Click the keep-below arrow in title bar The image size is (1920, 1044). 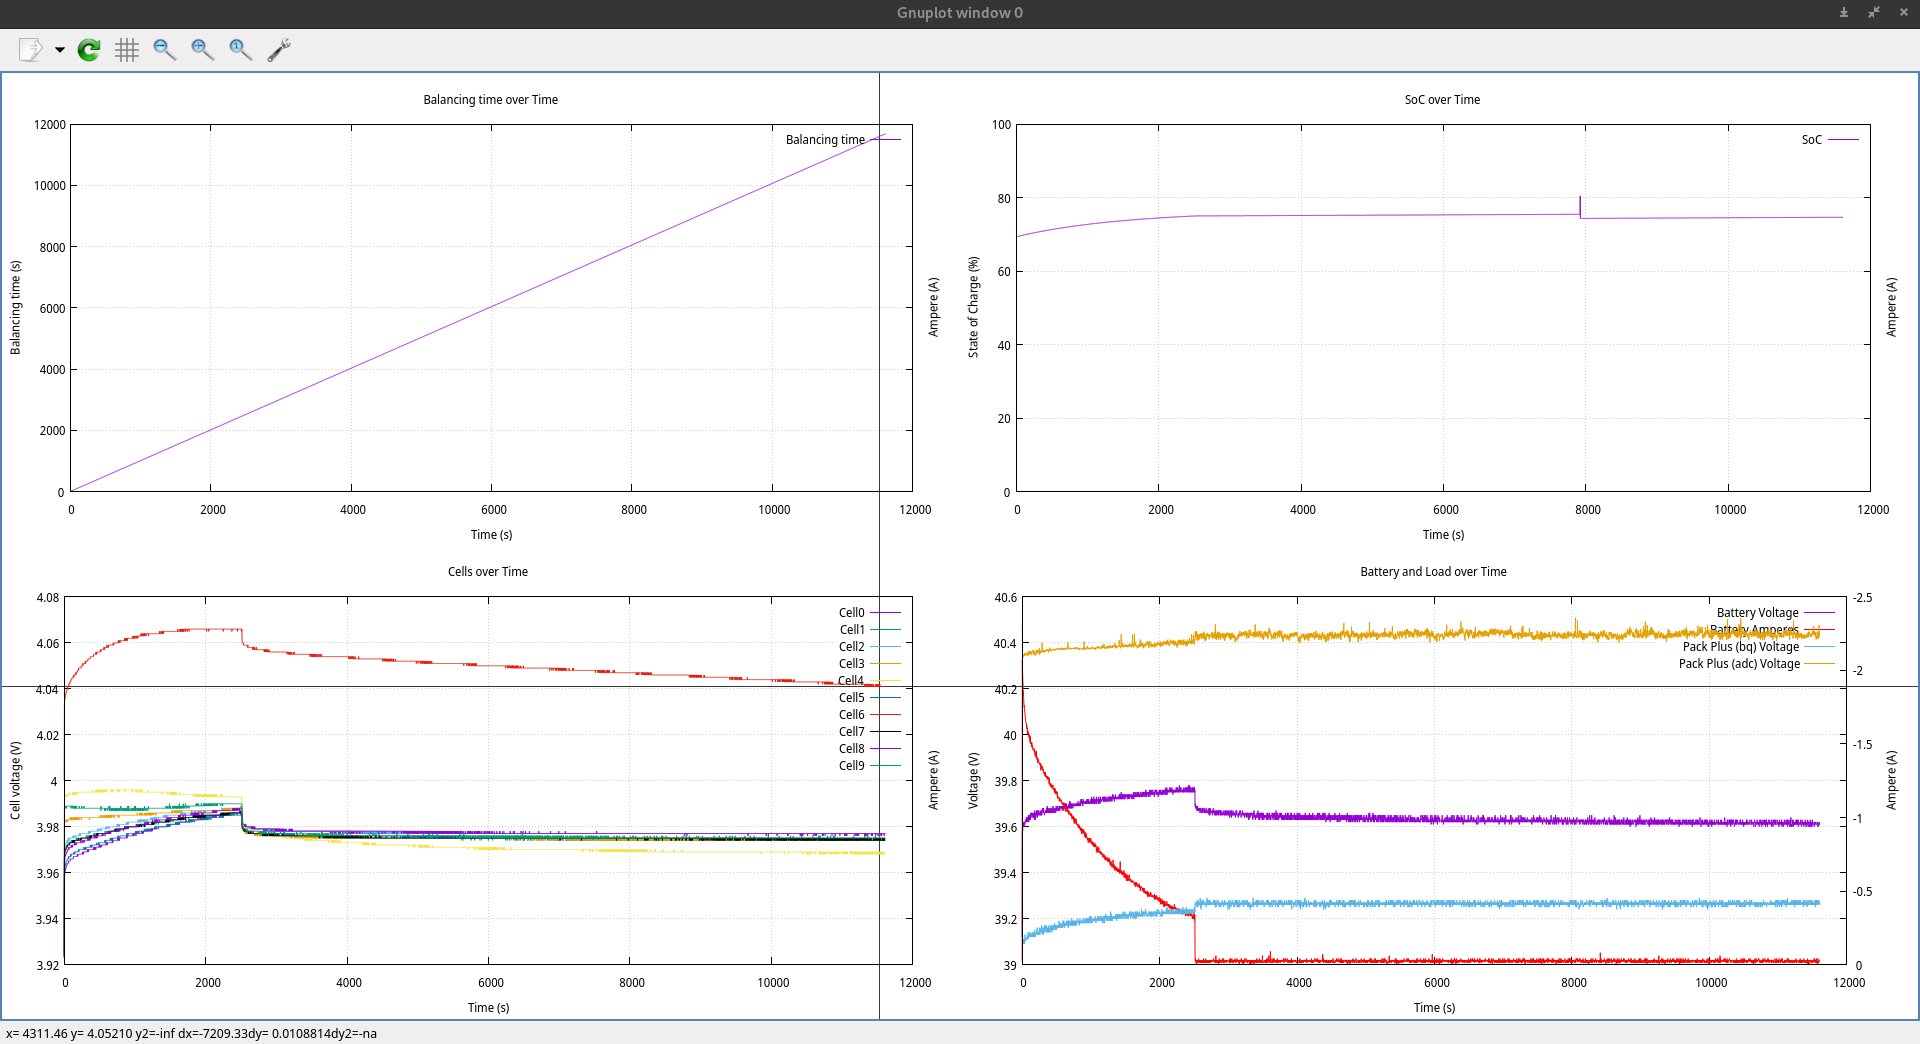[x=1843, y=13]
